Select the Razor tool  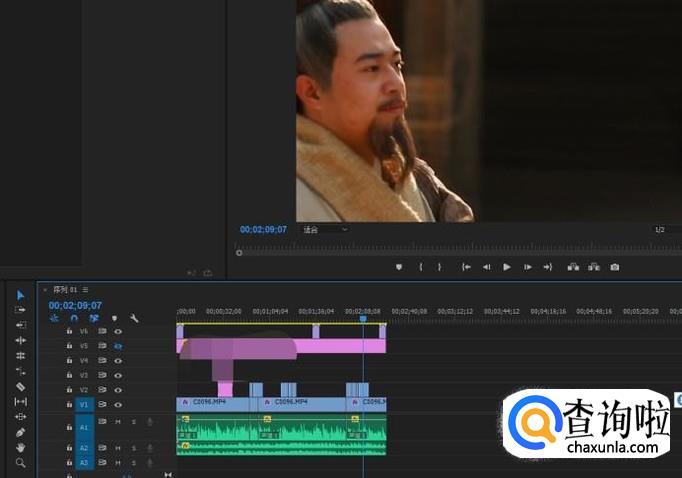point(21,386)
